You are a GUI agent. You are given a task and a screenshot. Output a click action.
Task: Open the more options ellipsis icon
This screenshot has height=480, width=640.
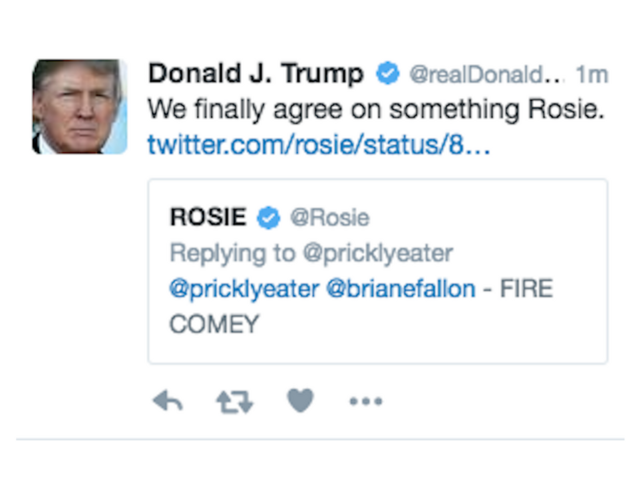(x=365, y=401)
